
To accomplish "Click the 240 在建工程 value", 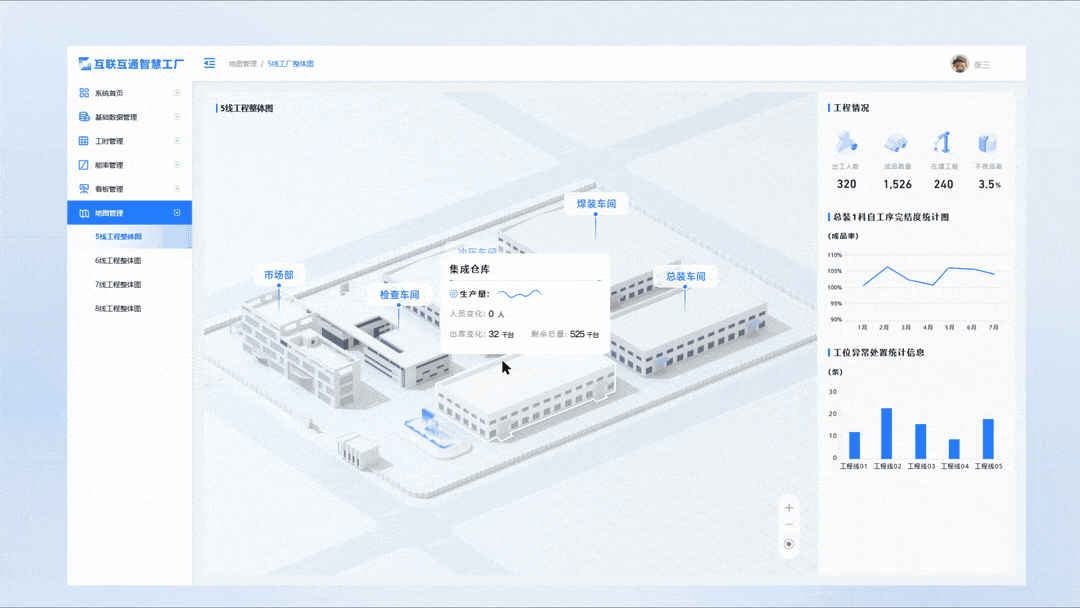I will 944,184.
